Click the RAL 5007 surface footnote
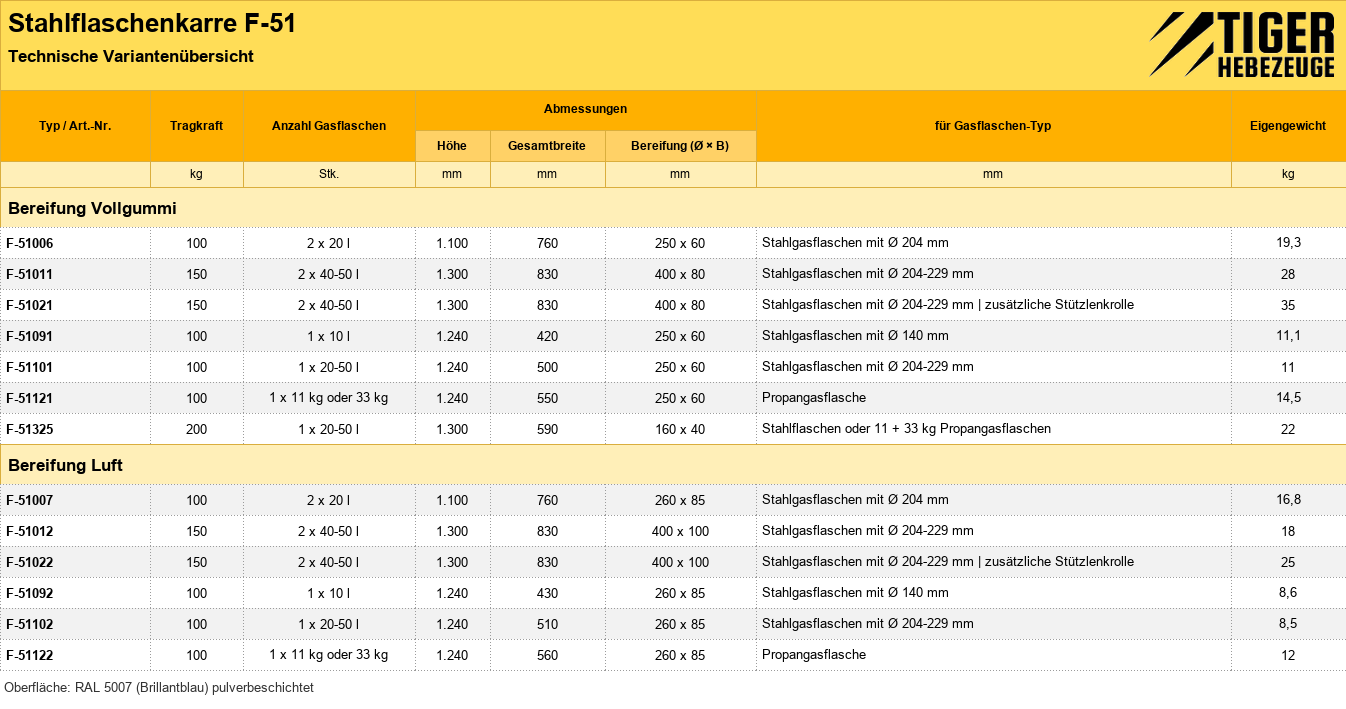The width and height of the screenshot is (1346, 709). [159, 688]
